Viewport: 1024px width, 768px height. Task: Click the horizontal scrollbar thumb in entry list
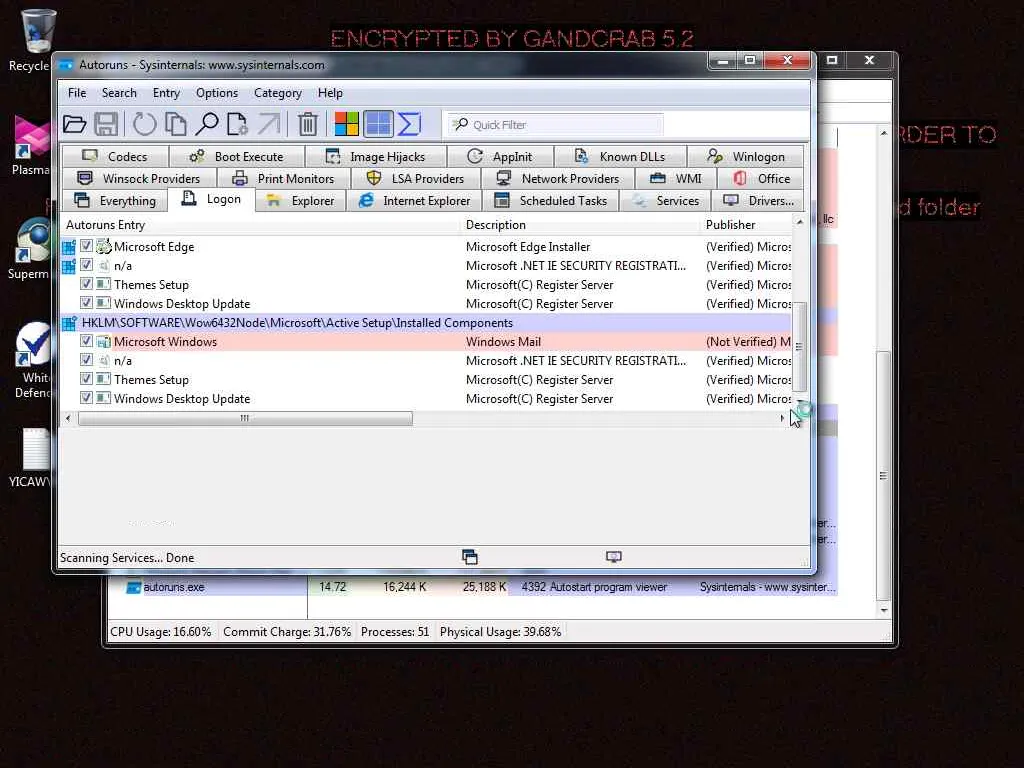[245, 418]
